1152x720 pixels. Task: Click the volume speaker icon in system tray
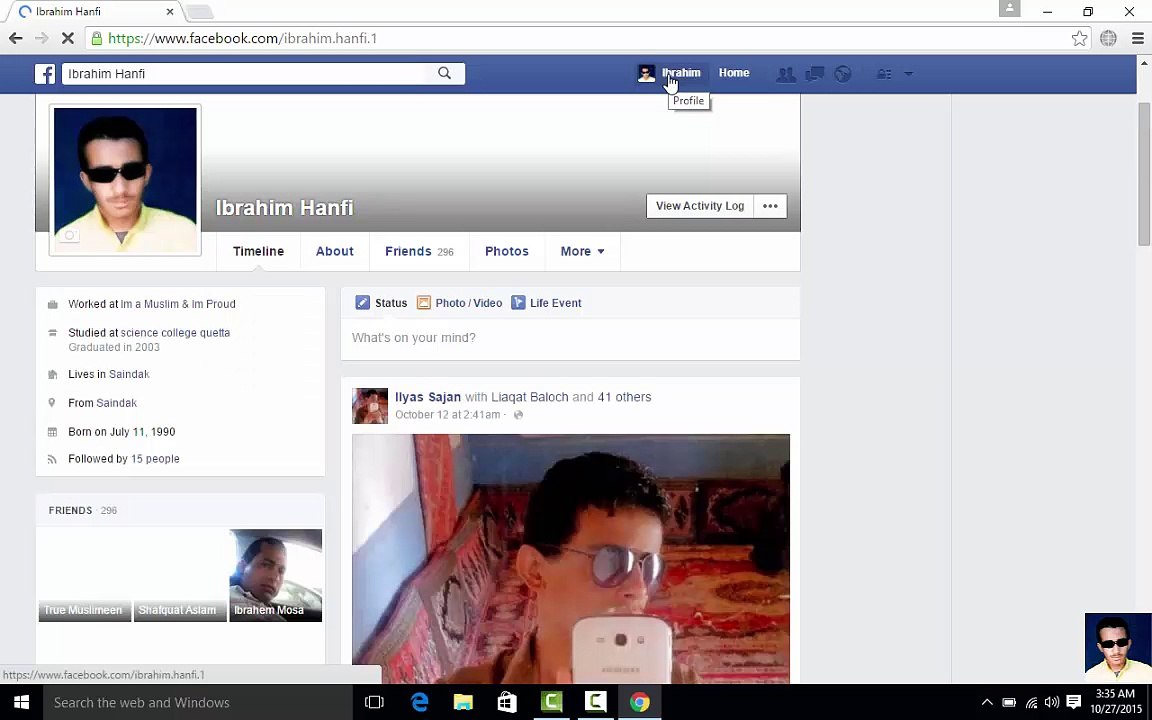(1052, 702)
